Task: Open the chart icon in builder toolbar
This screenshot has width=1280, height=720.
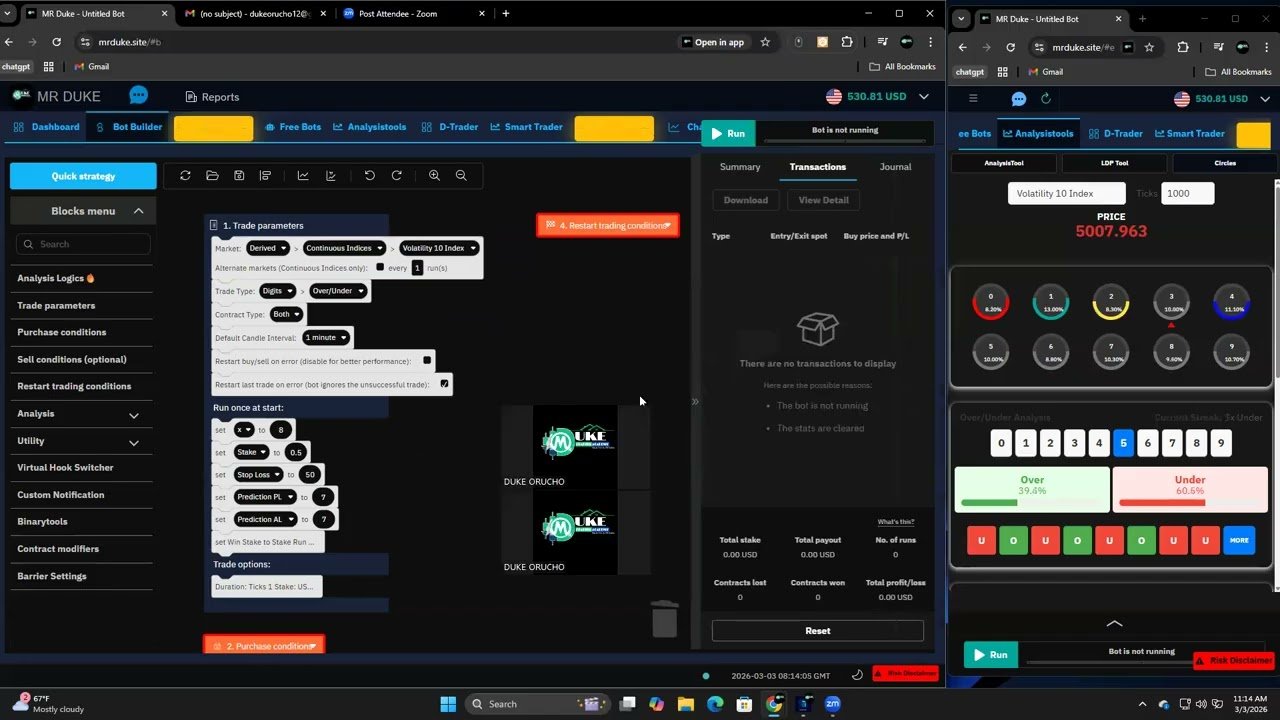Action: coord(303,175)
